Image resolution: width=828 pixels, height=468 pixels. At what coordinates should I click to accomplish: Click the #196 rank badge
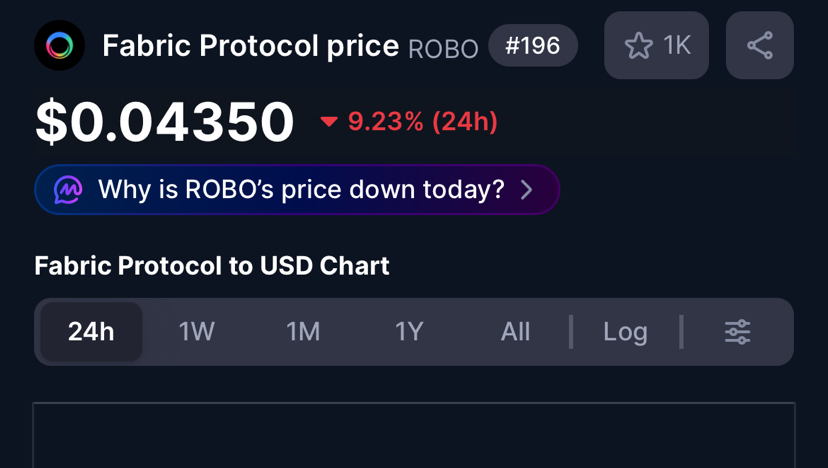point(533,46)
